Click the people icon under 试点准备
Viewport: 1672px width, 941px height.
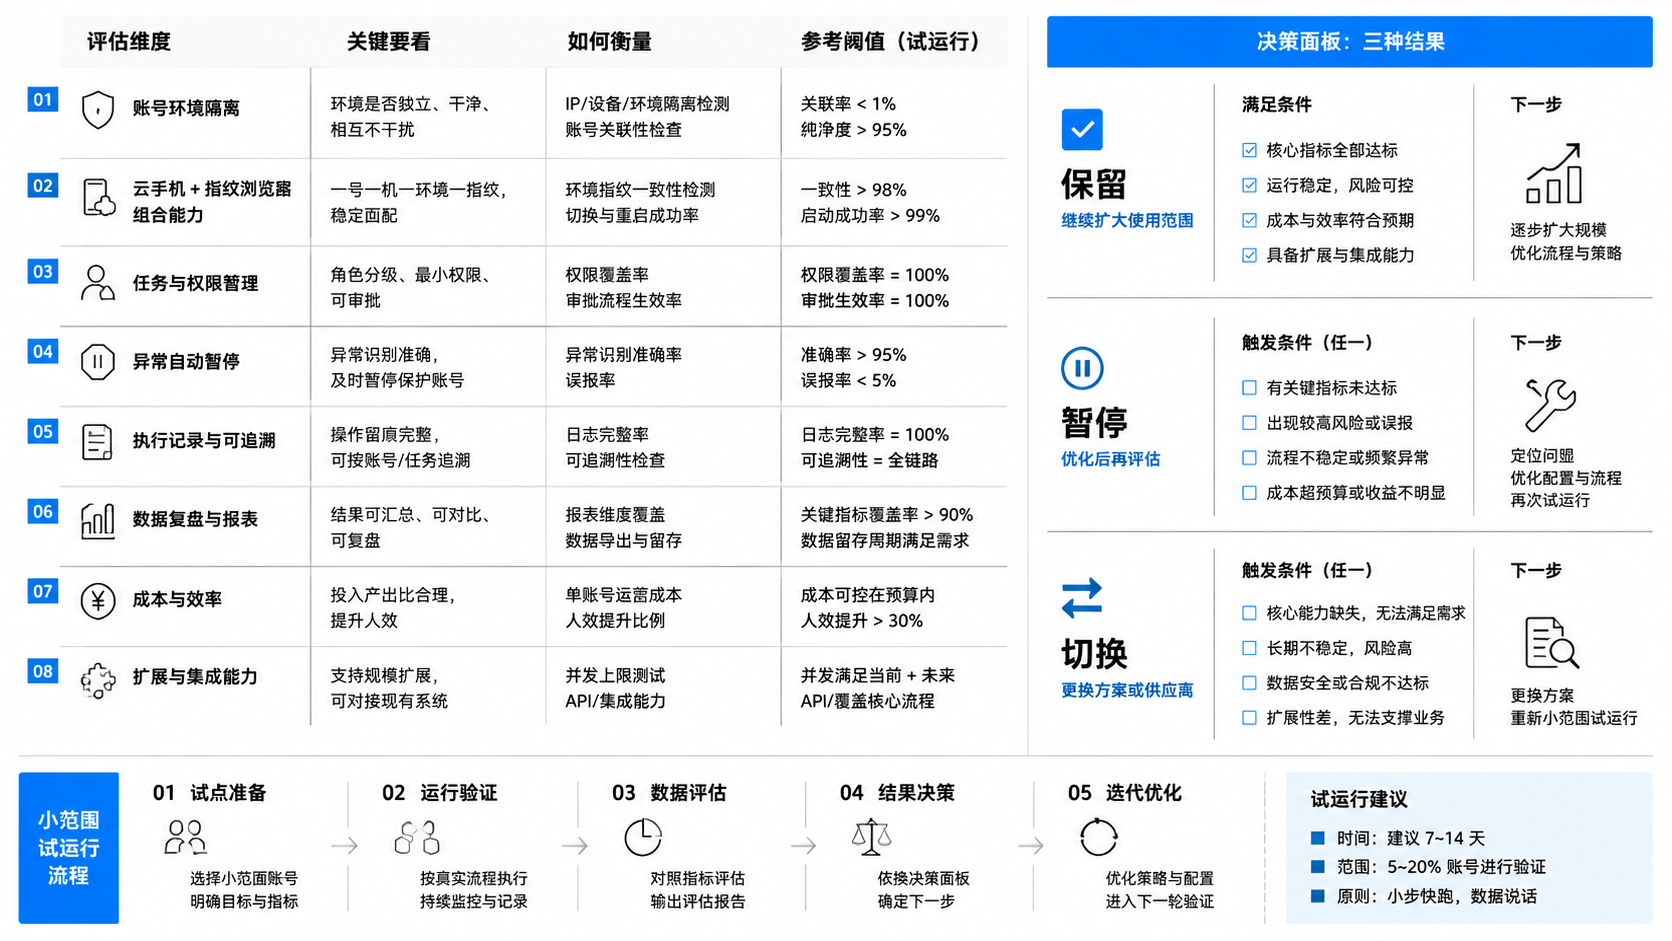(x=185, y=837)
